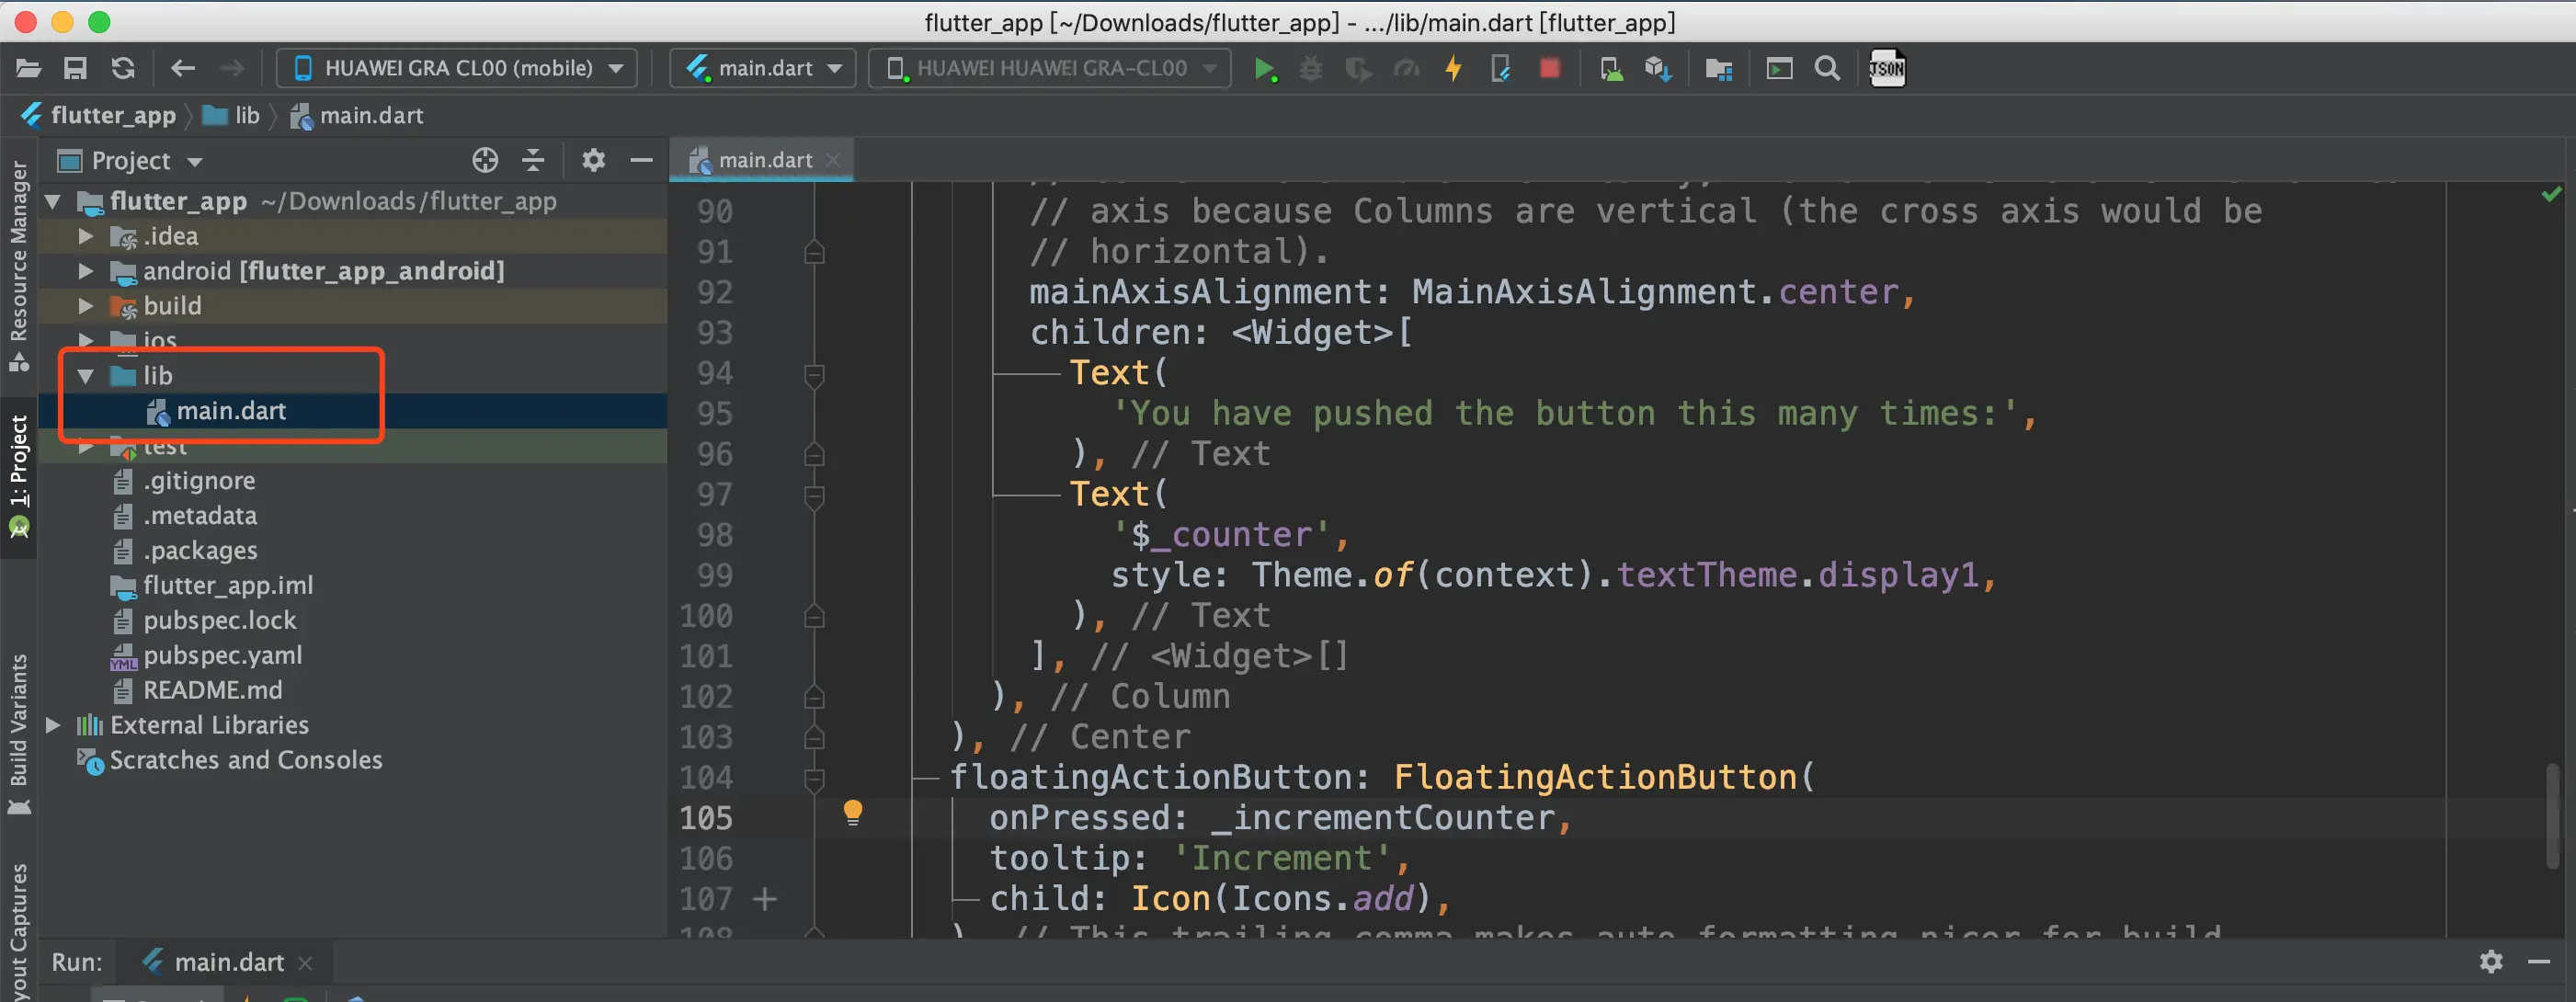Image resolution: width=2576 pixels, height=1002 pixels.
Task: Collapse the lib folder in tree
Action: (86, 376)
